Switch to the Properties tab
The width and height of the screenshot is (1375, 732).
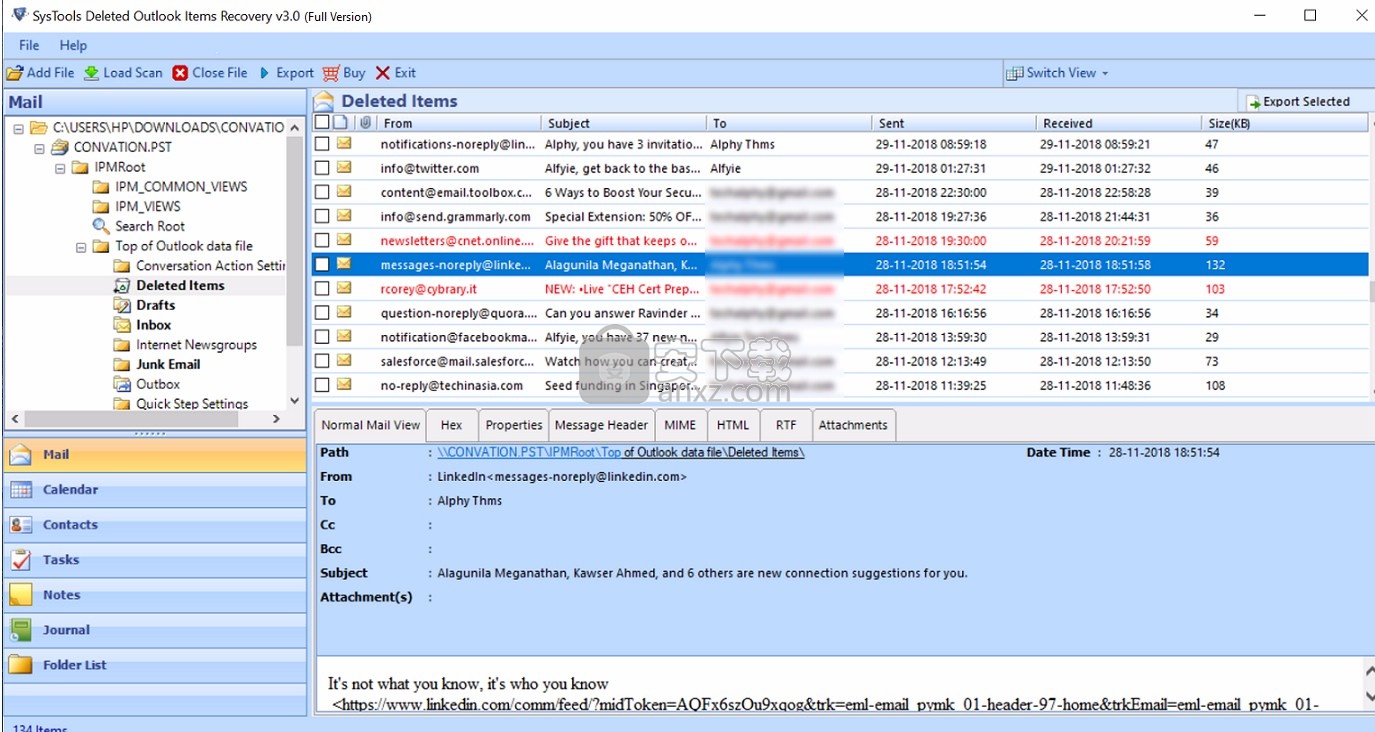514,425
